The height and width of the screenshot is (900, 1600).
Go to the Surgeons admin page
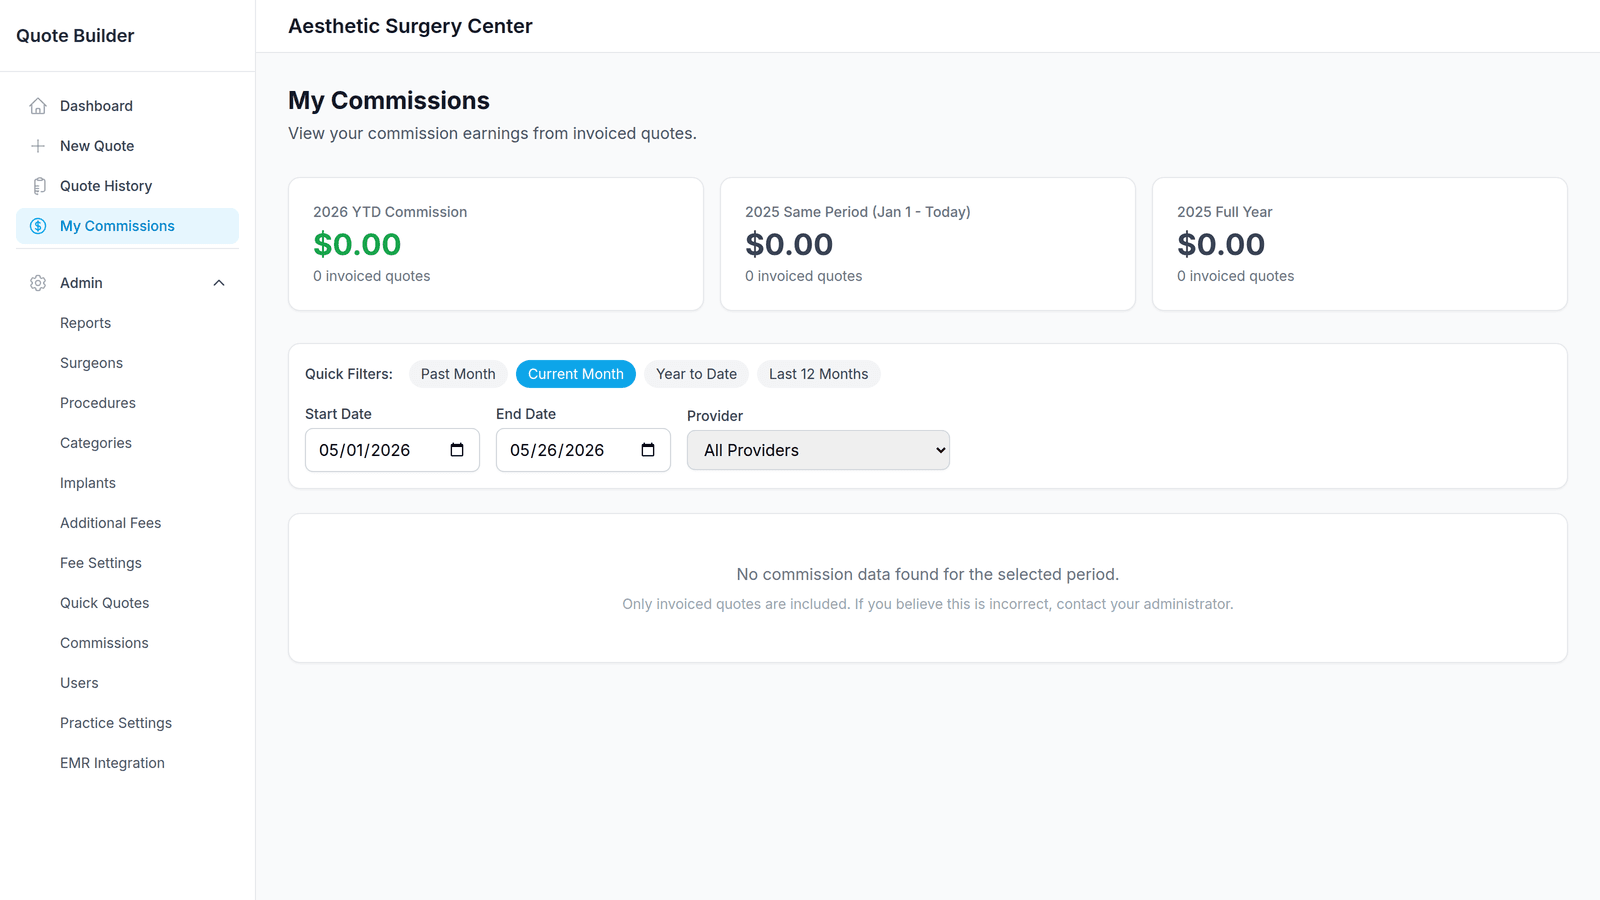click(x=91, y=363)
